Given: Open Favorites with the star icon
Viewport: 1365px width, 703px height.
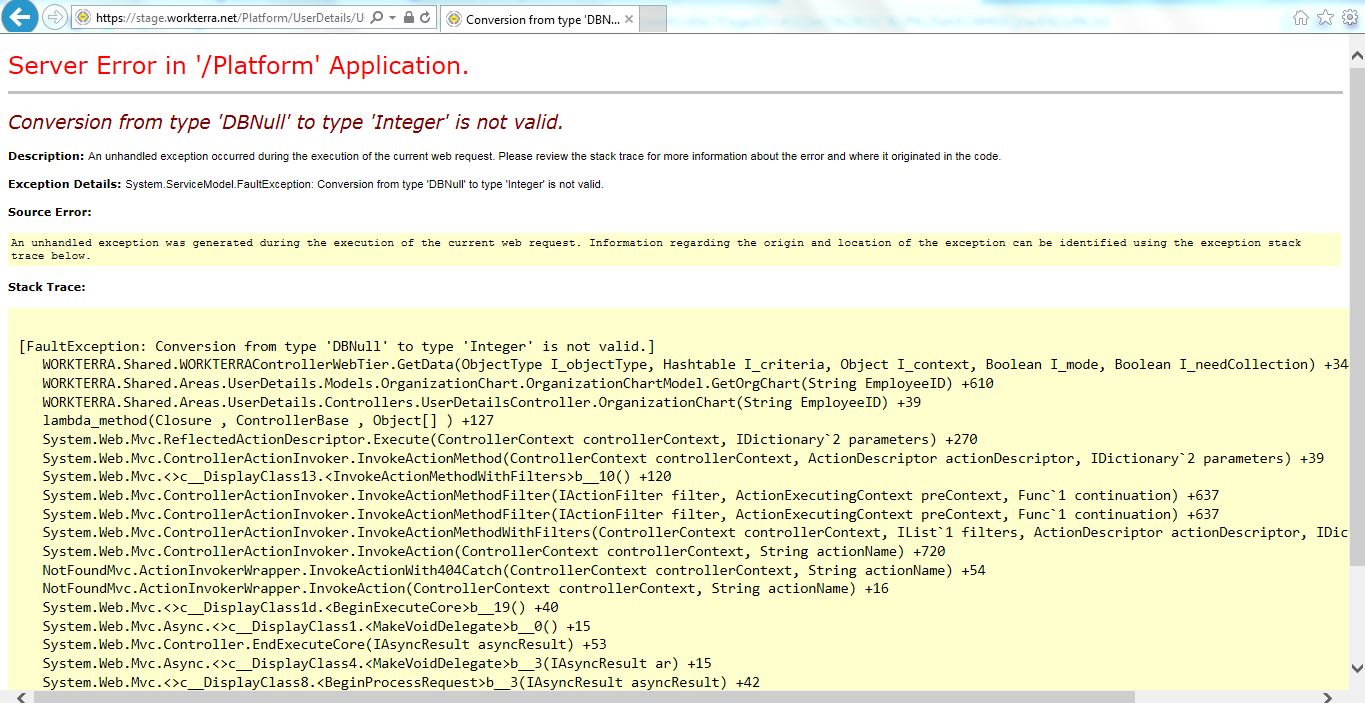Looking at the screenshot, I should (x=1325, y=18).
